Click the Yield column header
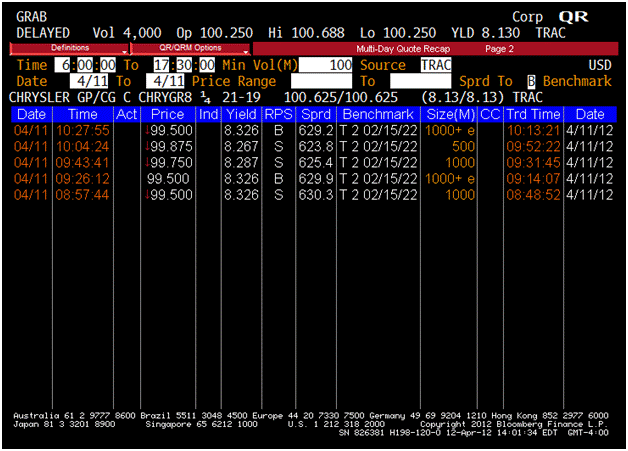This screenshot has width=628, height=451. [241, 115]
